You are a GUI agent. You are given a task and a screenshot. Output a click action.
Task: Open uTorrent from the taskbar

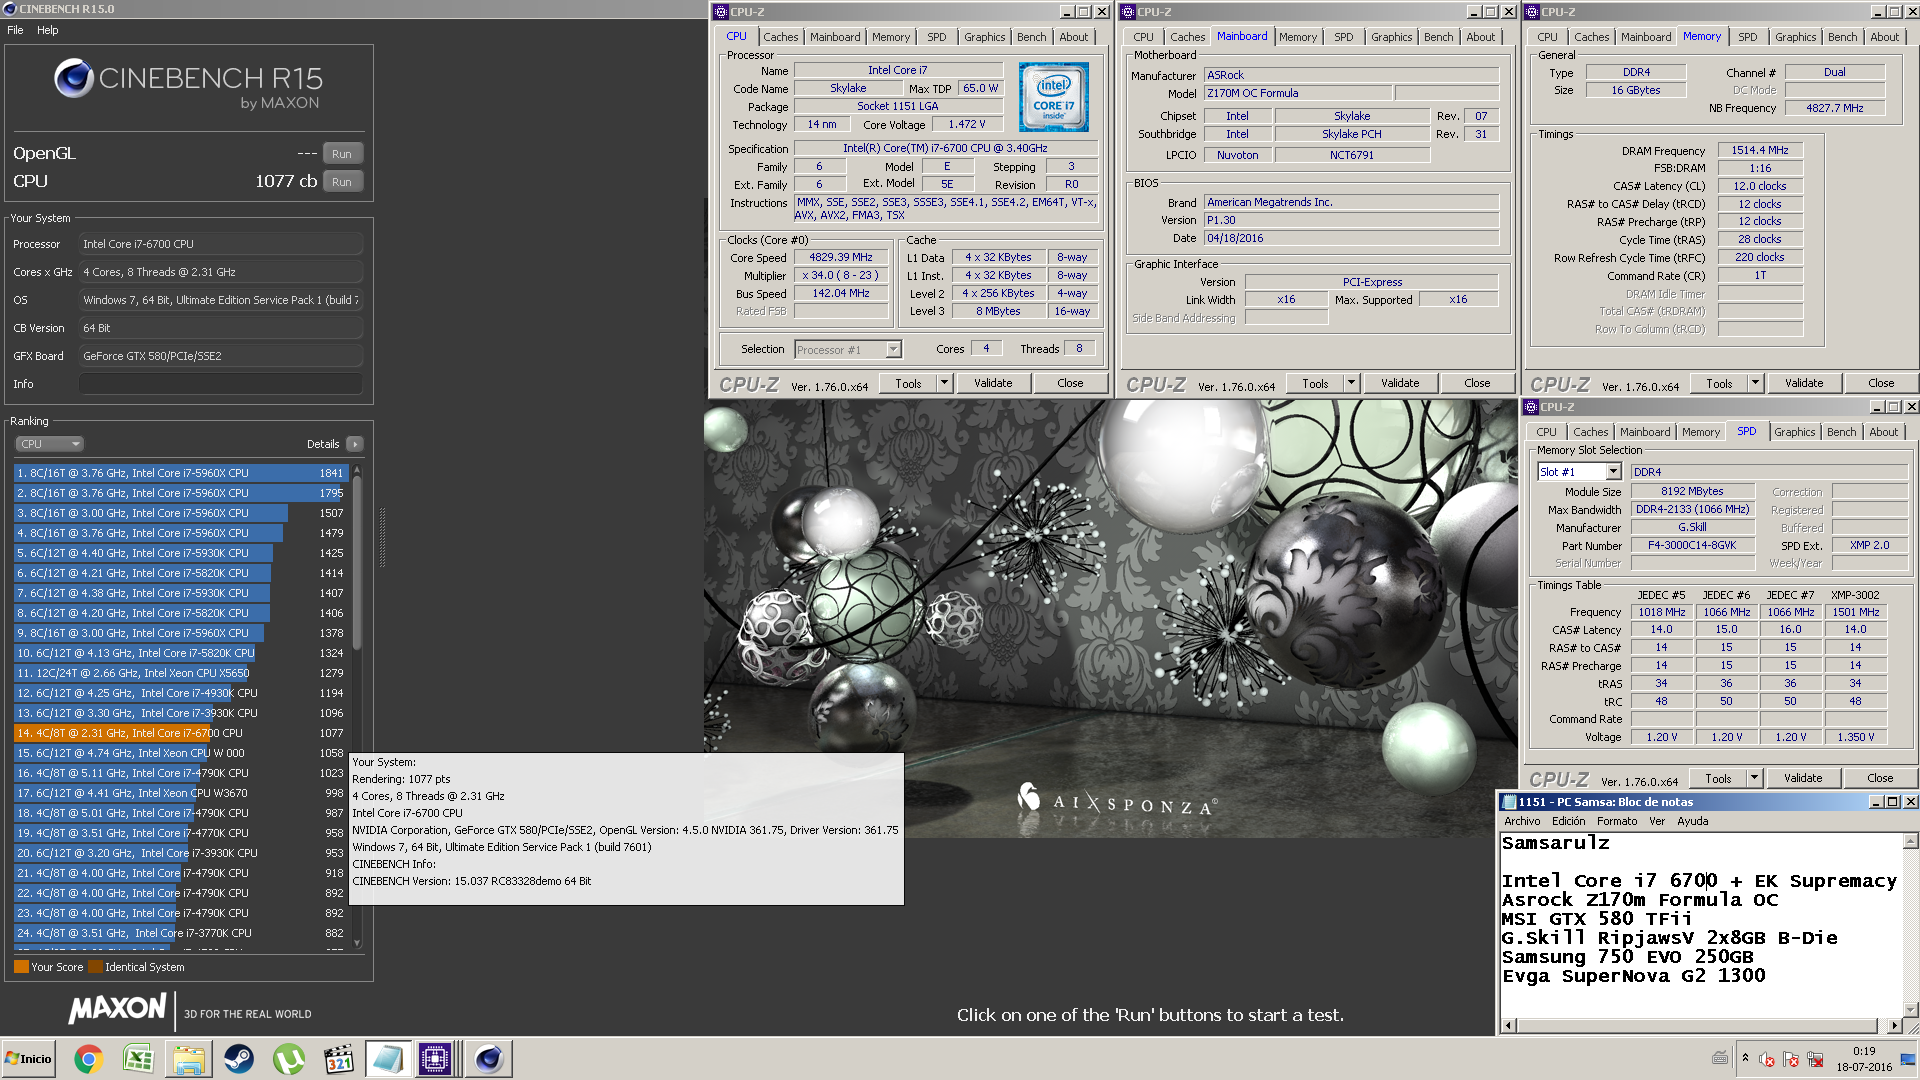click(289, 1059)
